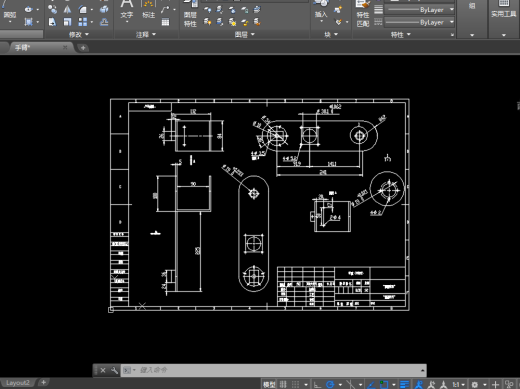This screenshot has height=389, width=520.
Task: Open 图层特性 layer properties manager
Action: click(x=190, y=14)
